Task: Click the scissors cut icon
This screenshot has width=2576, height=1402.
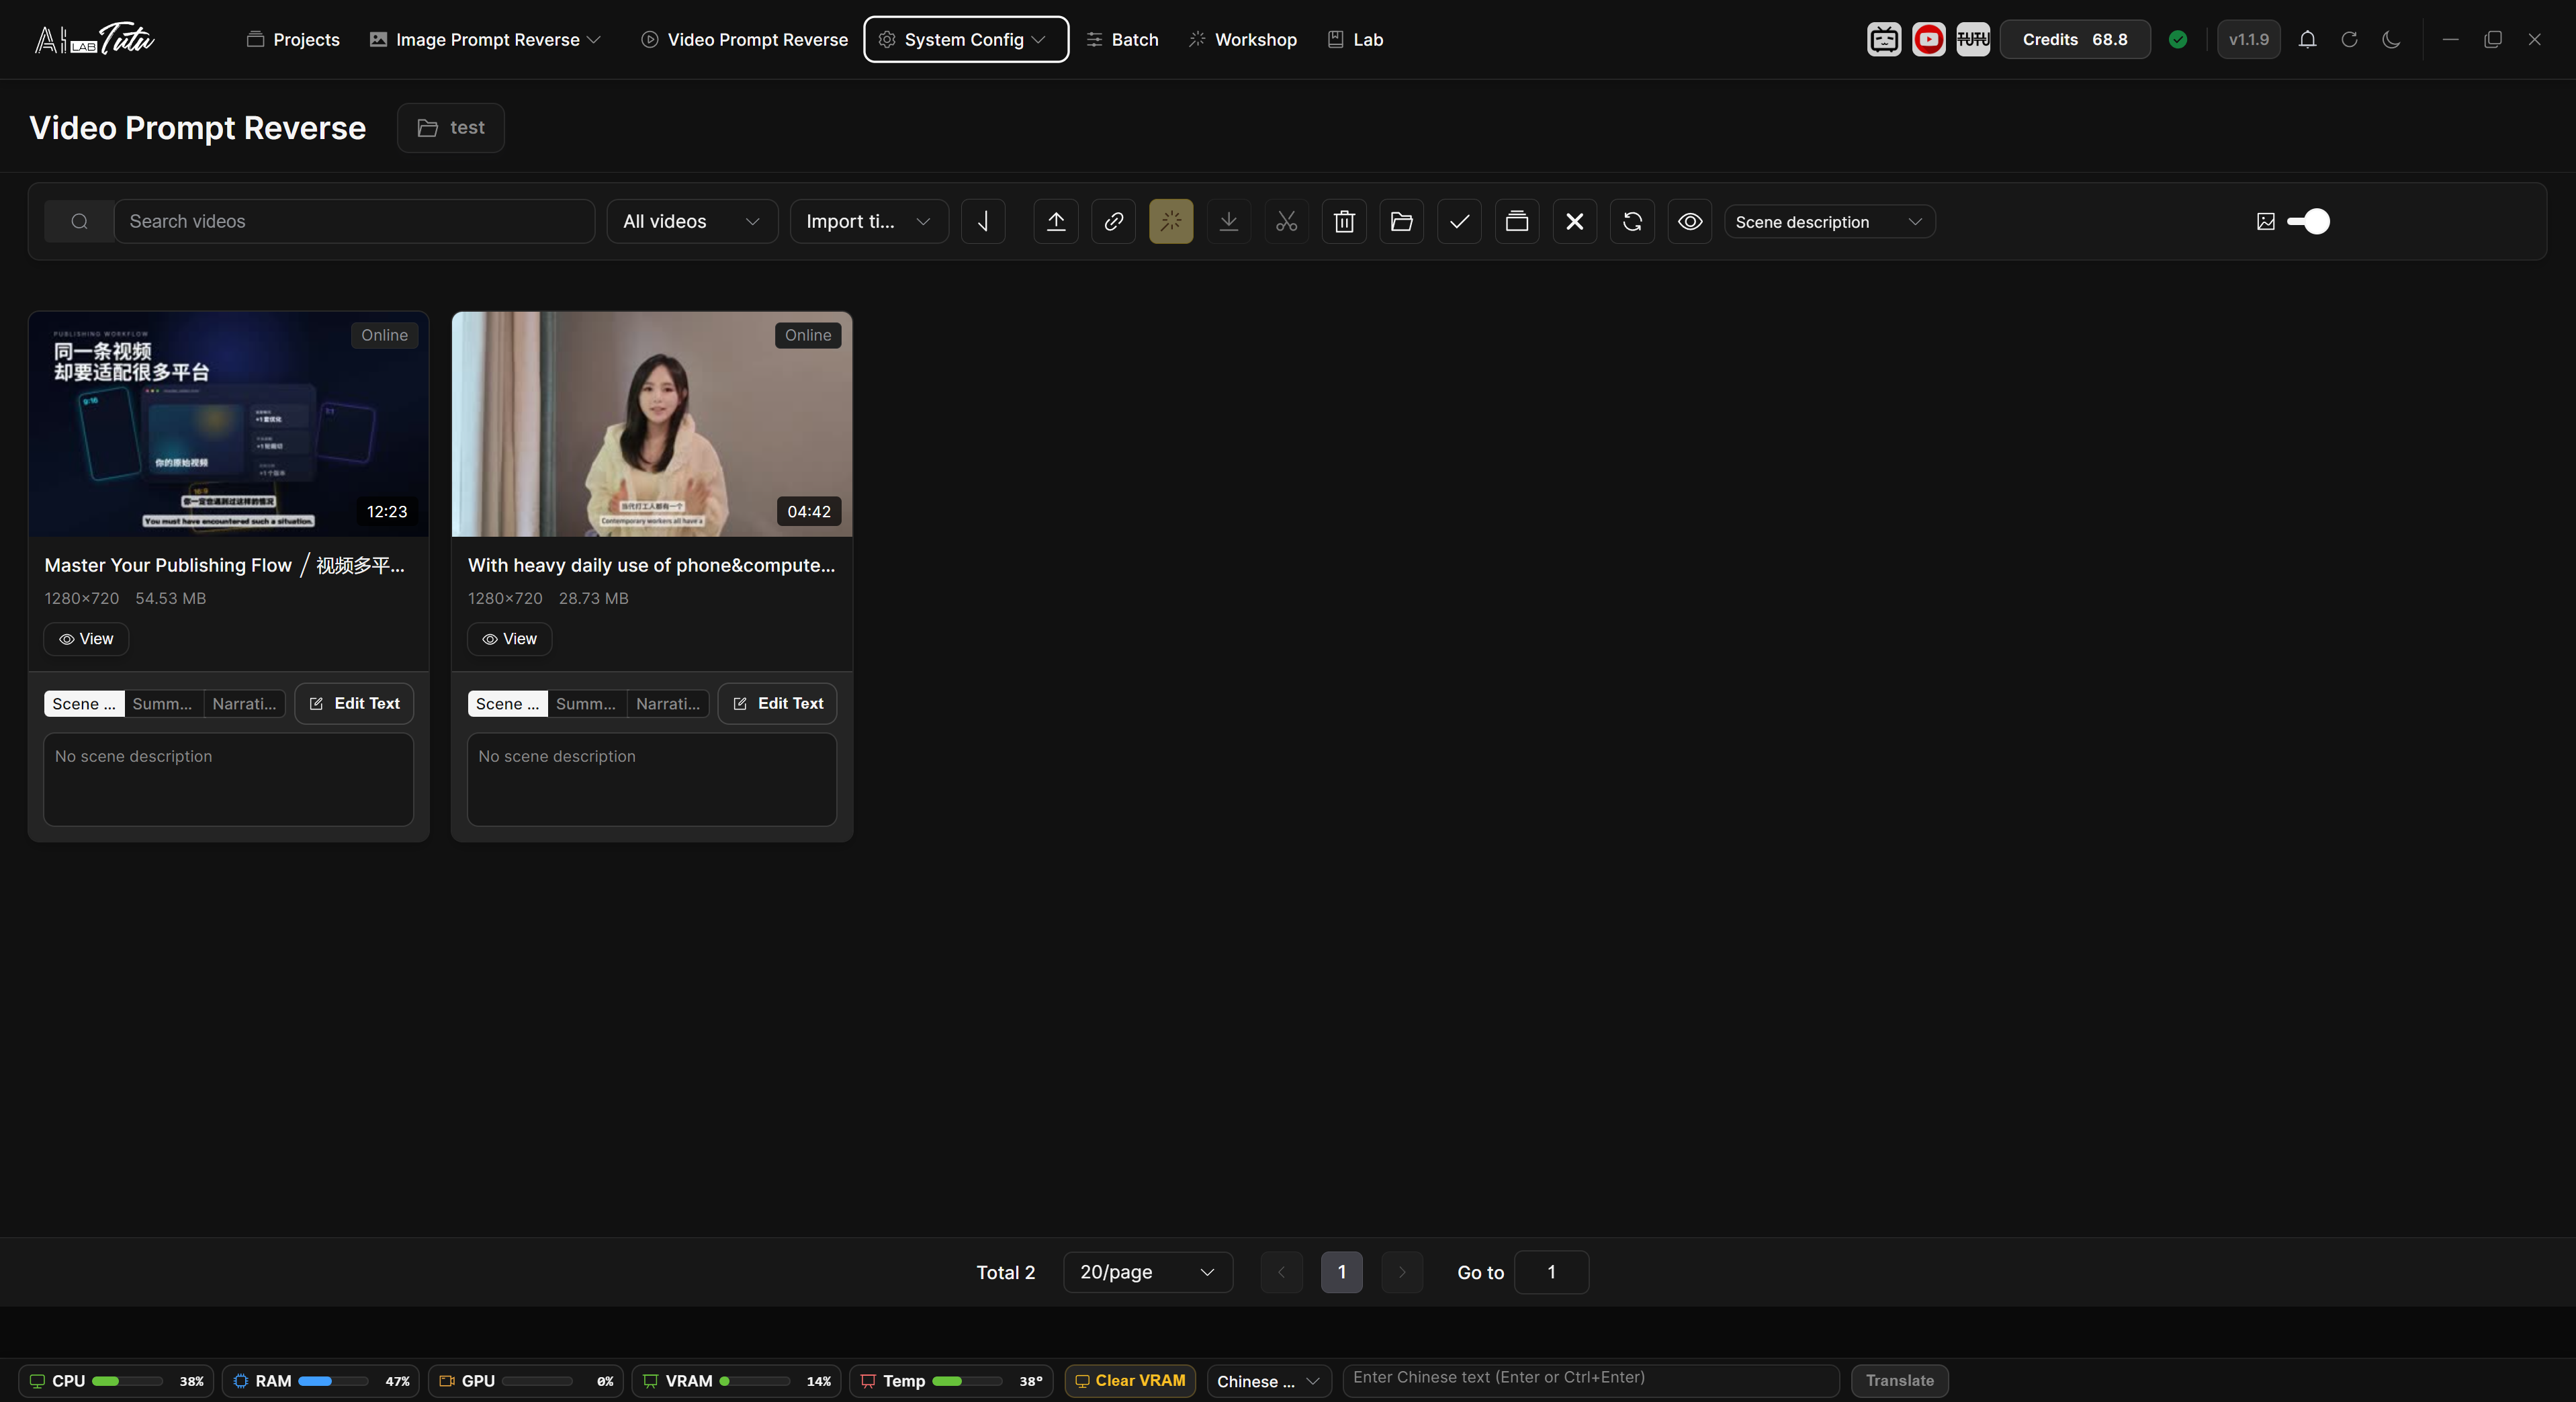Action: coord(1286,221)
